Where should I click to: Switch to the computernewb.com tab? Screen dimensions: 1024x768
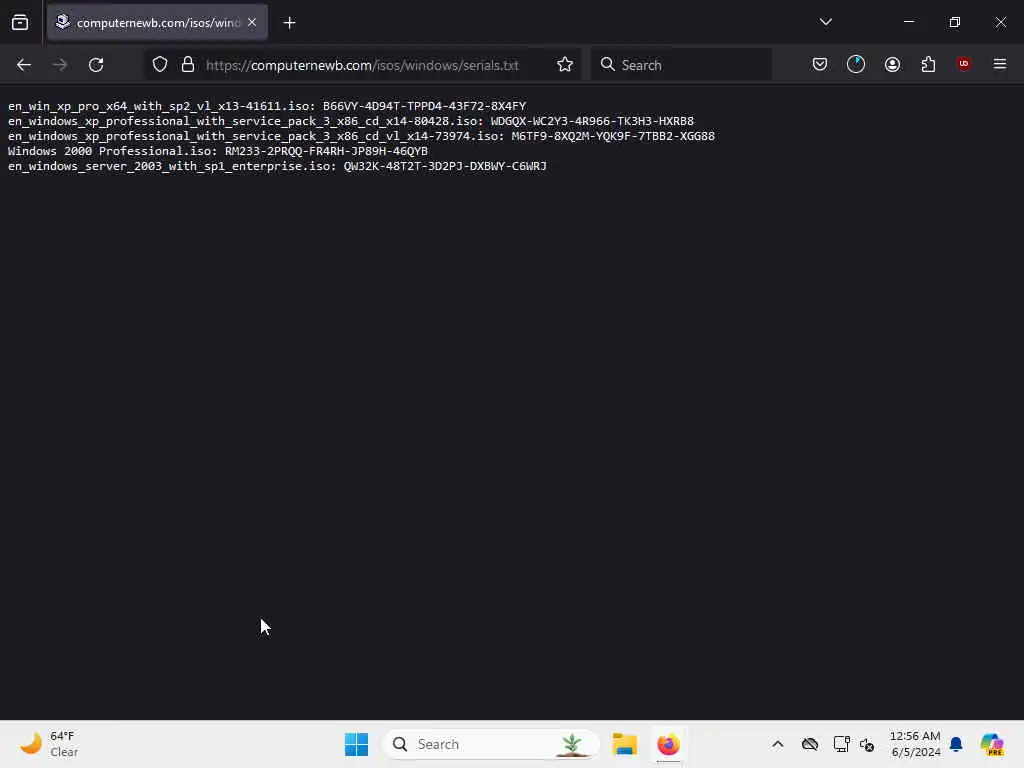coord(157,23)
